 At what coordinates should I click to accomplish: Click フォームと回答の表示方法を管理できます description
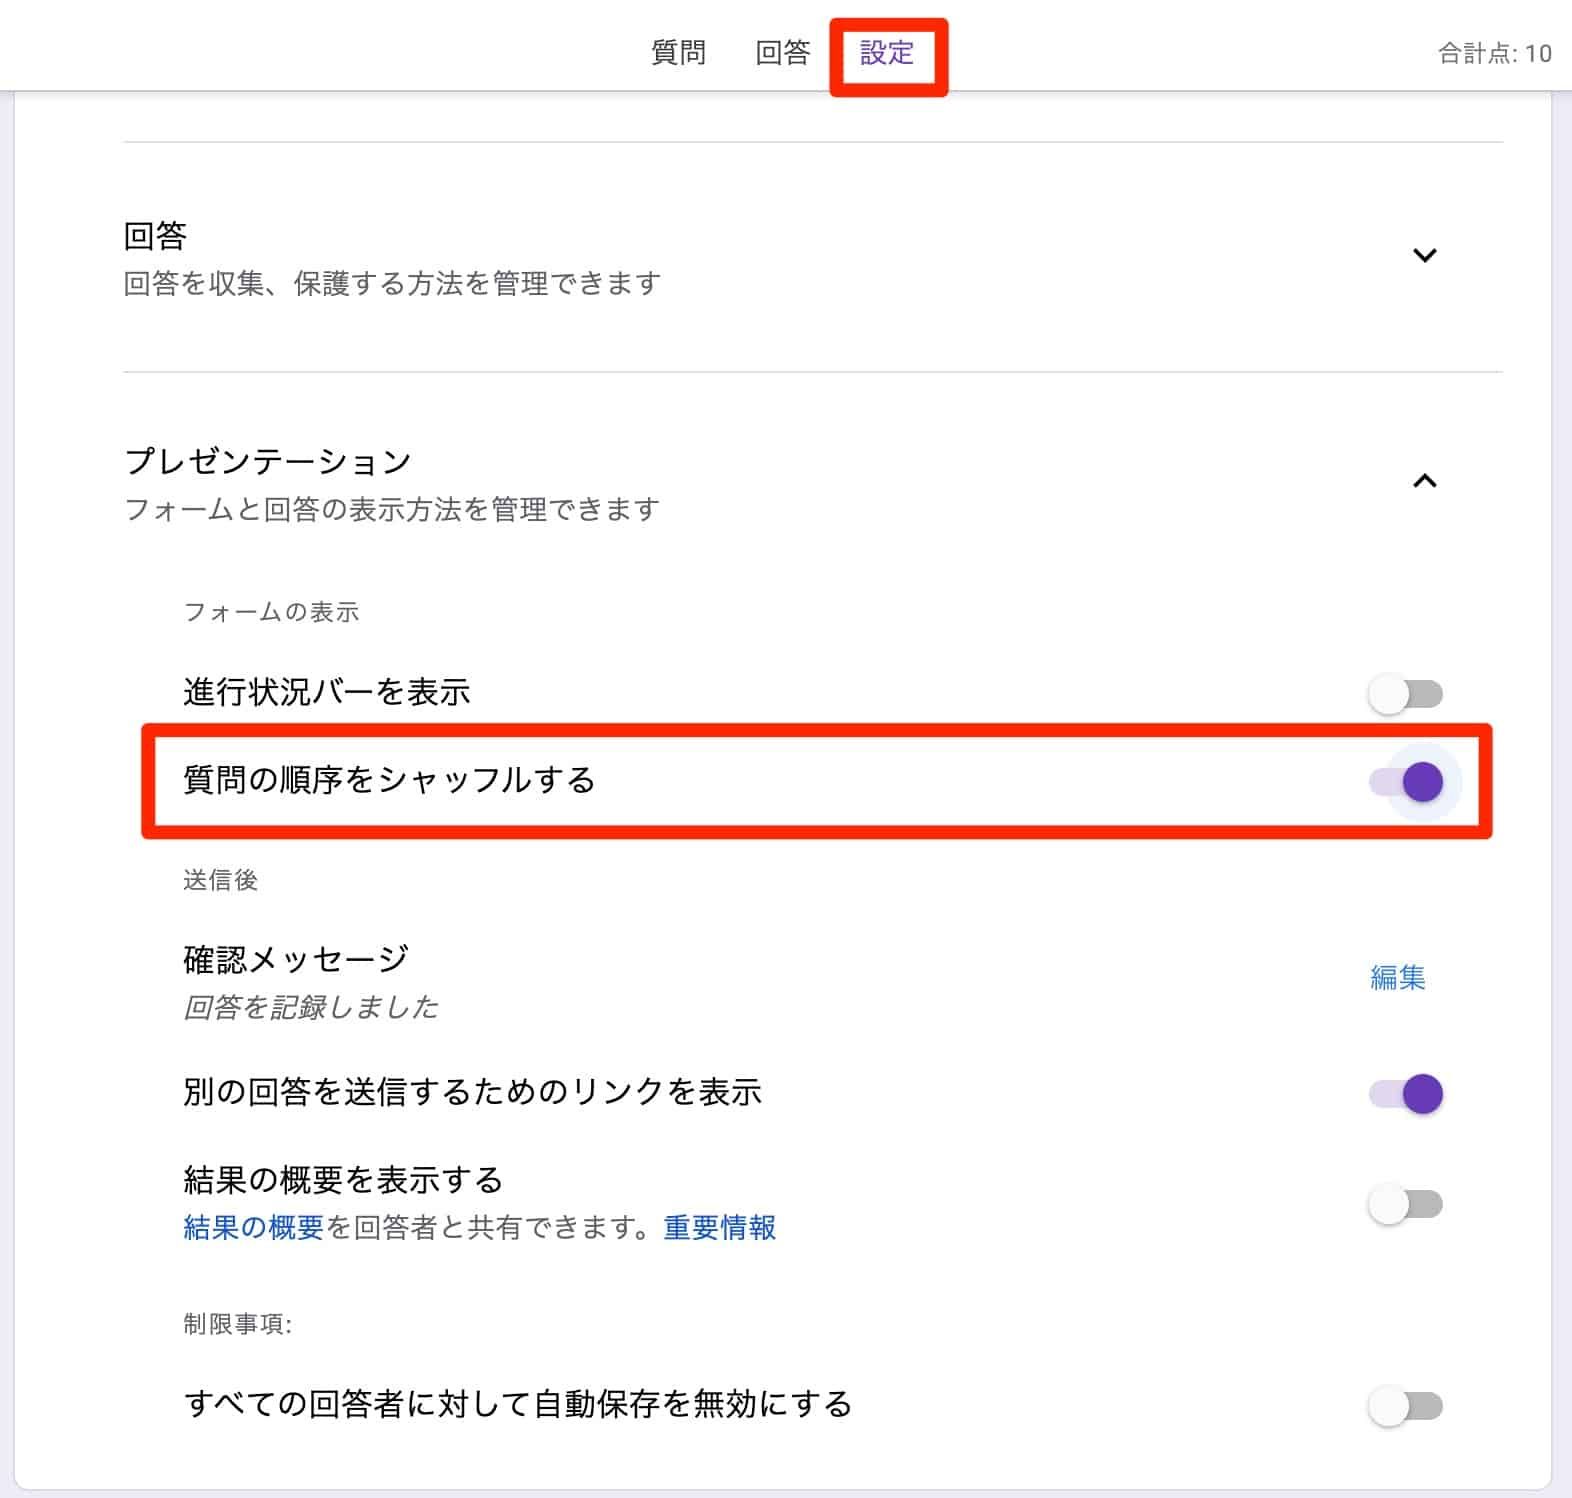(392, 510)
